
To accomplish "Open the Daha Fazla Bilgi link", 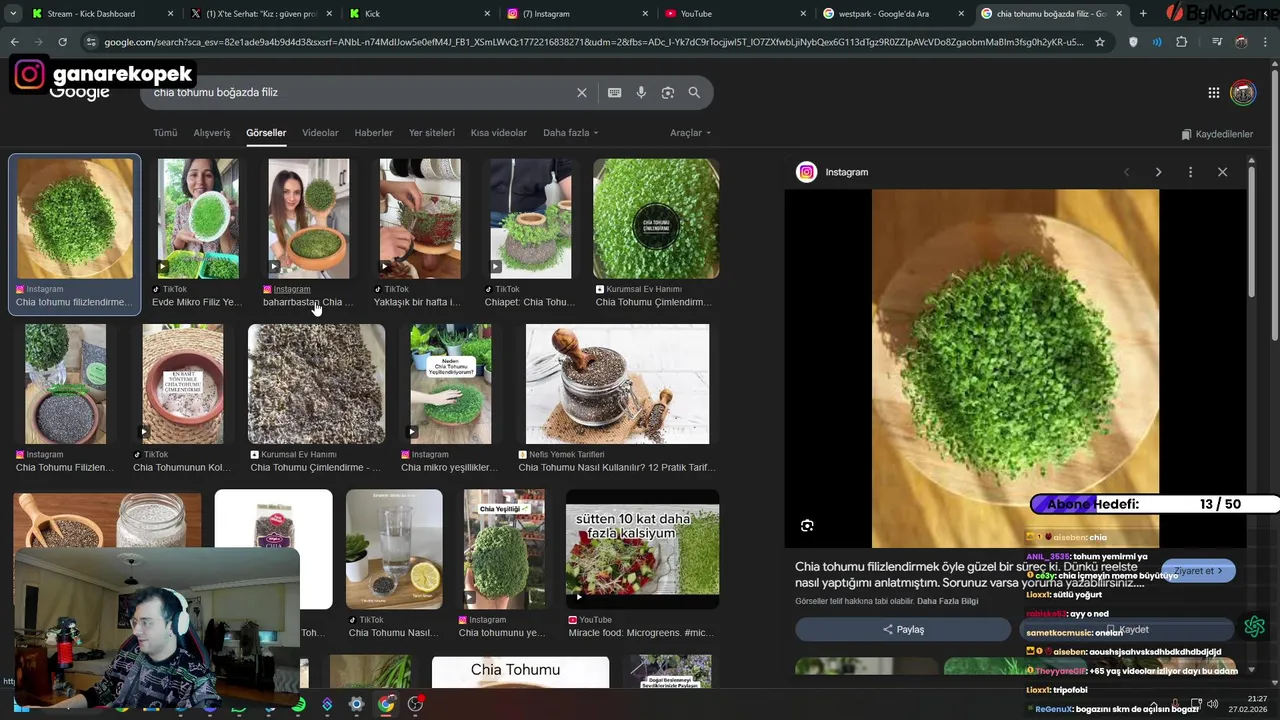I will coord(947,601).
